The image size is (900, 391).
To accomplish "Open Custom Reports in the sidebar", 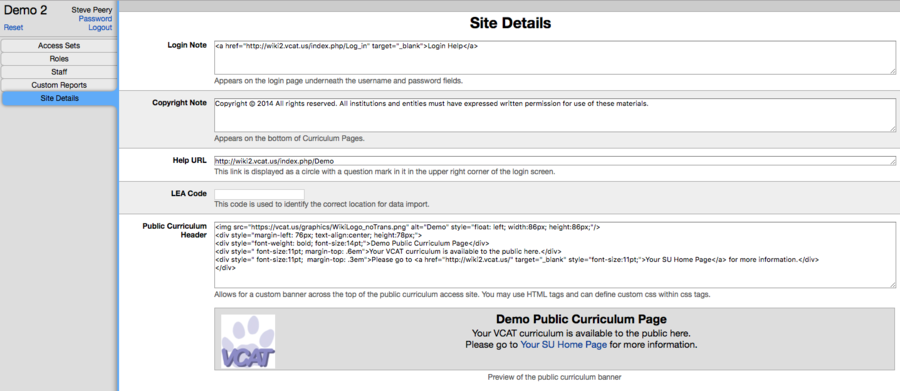I will pos(59,85).
